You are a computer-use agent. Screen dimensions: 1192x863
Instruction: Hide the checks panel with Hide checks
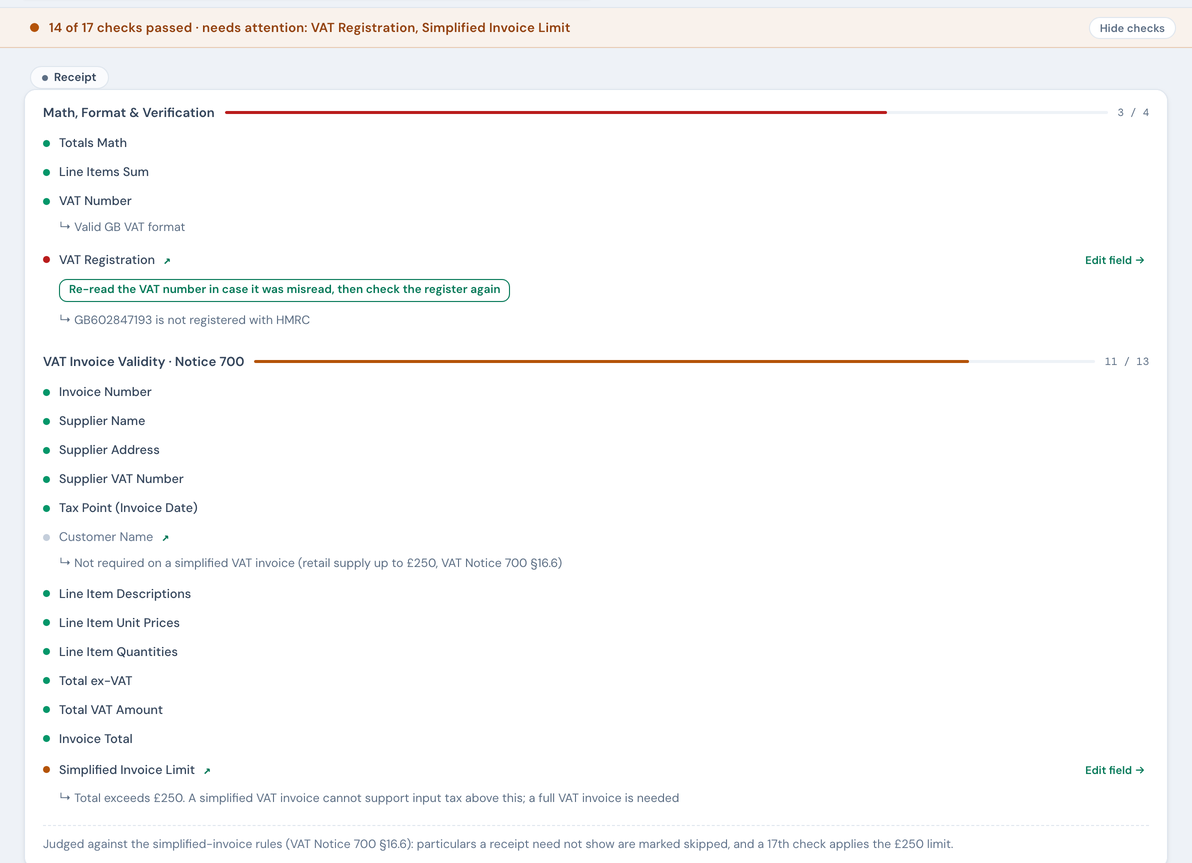(1131, 28)
